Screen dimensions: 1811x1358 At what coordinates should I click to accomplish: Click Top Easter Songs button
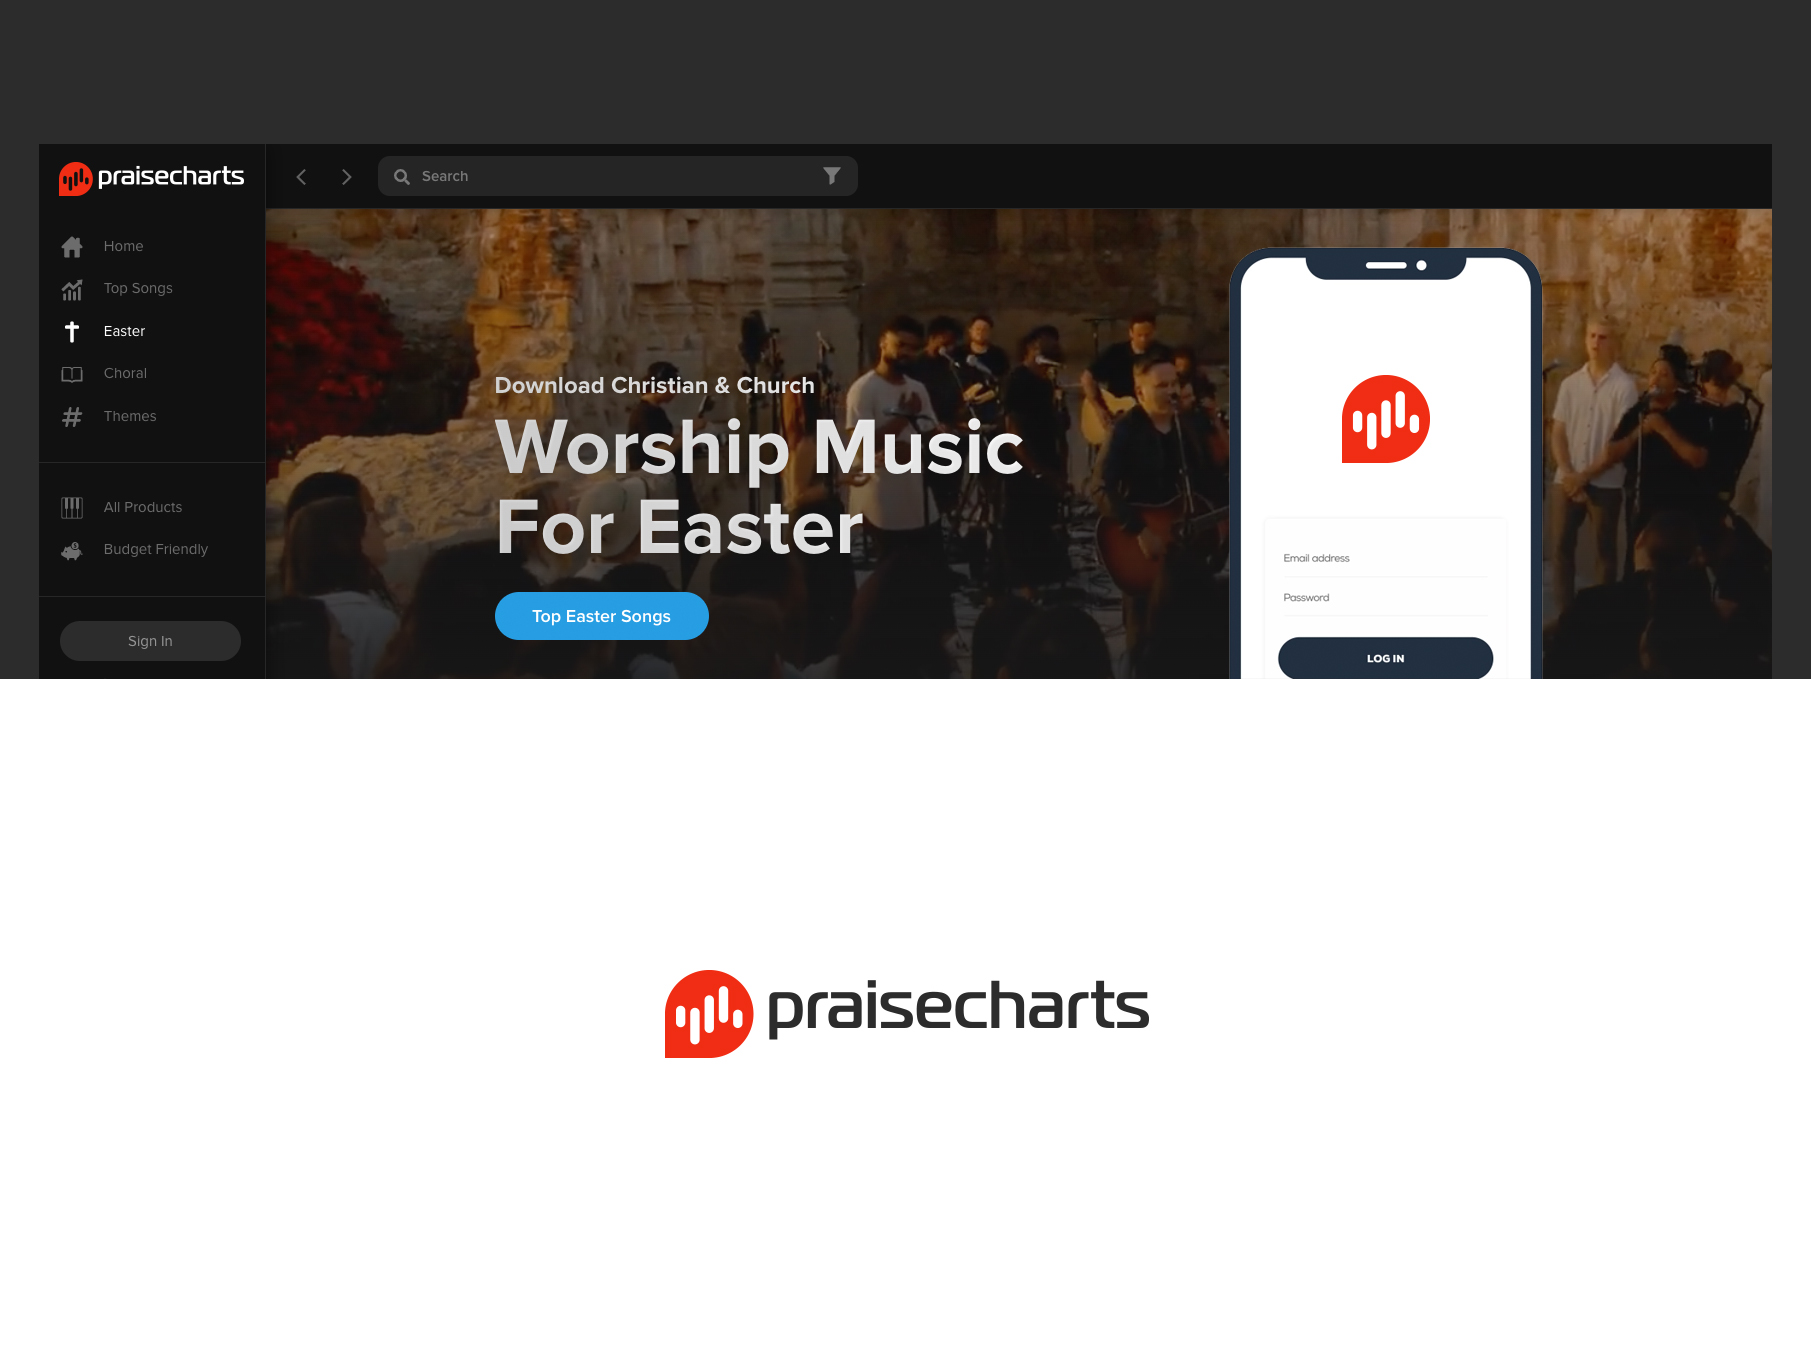click(602, 616)
